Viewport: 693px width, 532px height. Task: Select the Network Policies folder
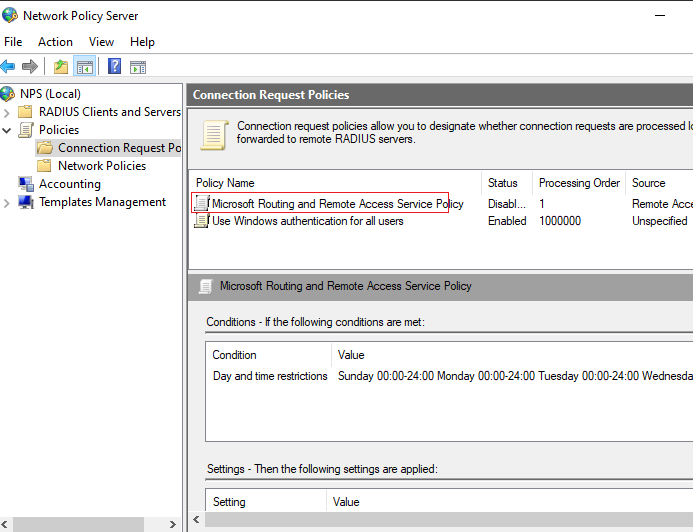pyautogui.click(x=102, y=166)
